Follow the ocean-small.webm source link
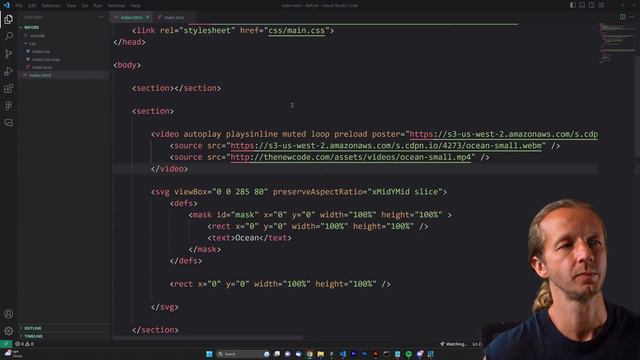Viewport: 640px width, 360px height. [386, 146]
